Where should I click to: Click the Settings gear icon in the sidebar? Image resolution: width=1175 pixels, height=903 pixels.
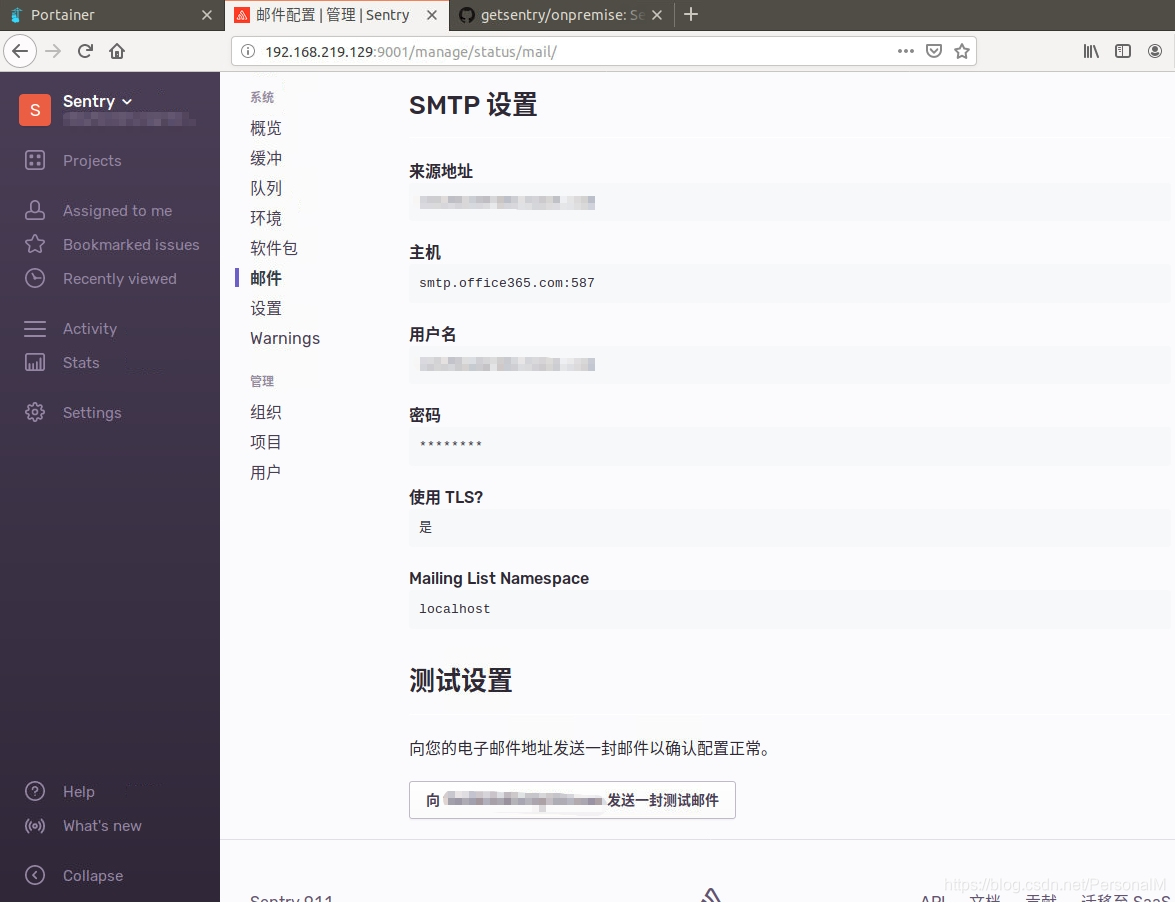click(34, 412)
